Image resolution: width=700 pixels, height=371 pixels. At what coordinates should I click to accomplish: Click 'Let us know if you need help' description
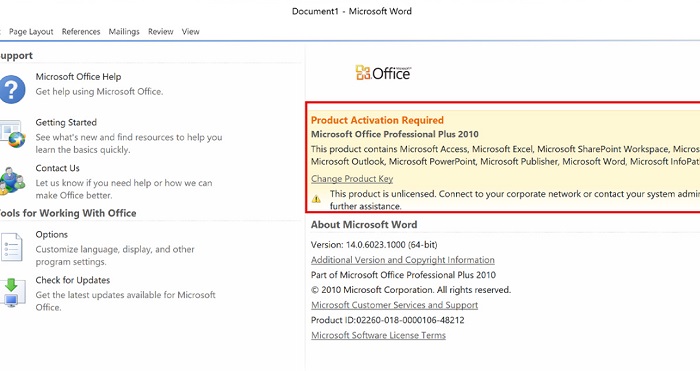pyautogui.click(x=124, y=189)
